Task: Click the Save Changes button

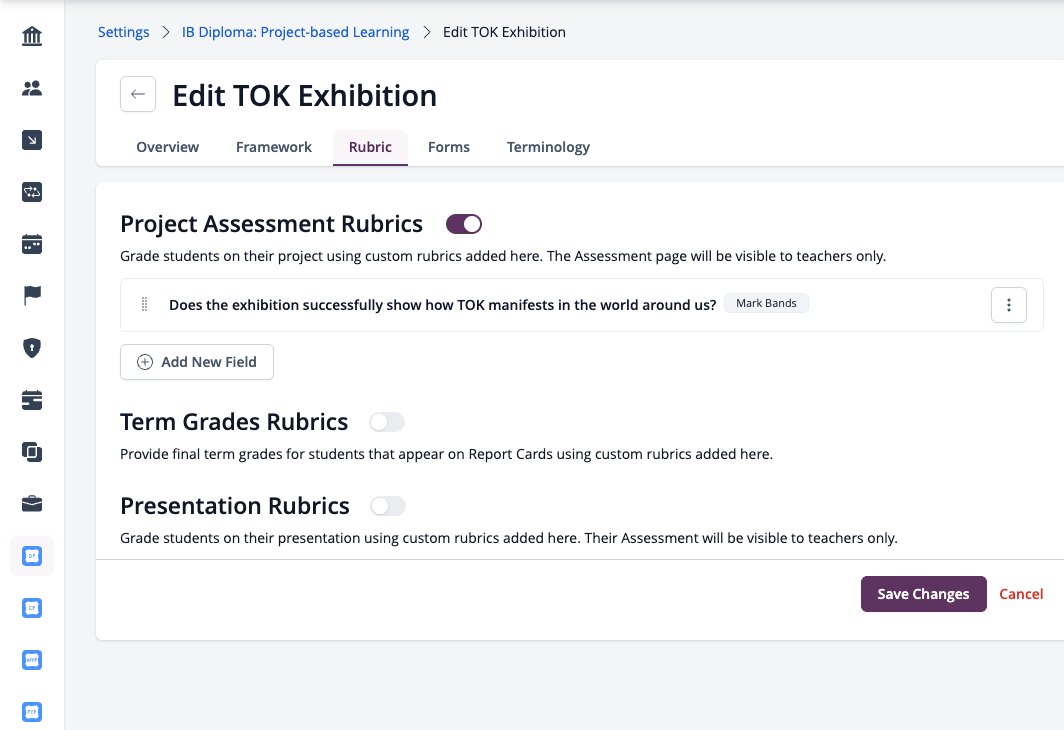Action: coord(924,594)
